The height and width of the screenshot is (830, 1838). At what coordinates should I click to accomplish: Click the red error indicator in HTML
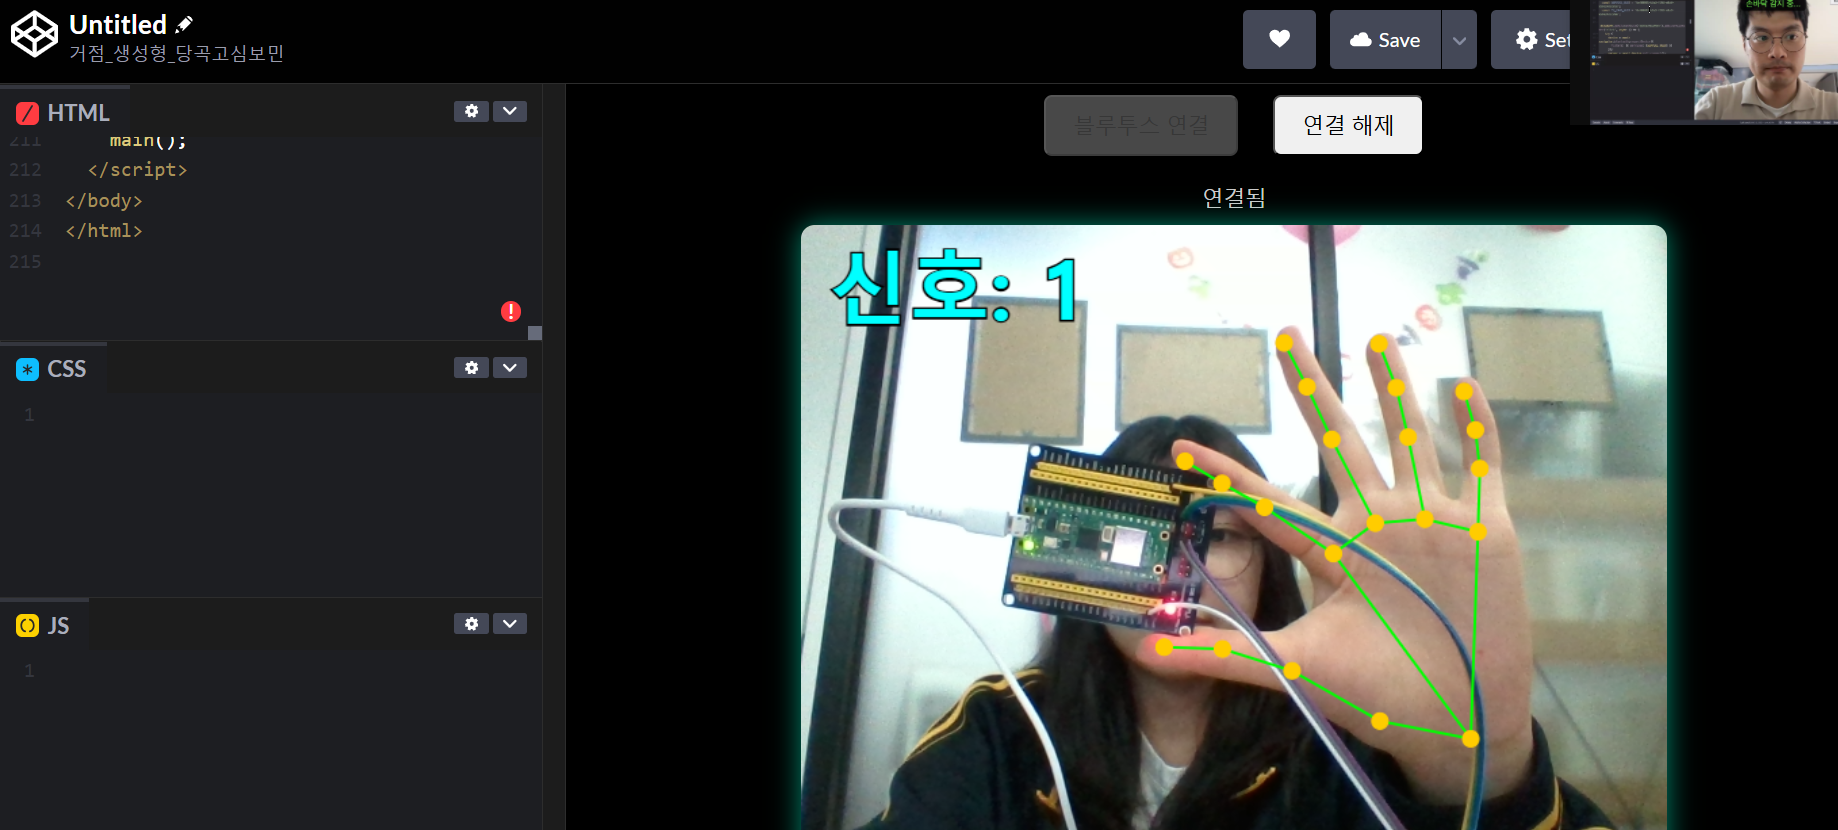pyautogui.click(x=511, y=311)
